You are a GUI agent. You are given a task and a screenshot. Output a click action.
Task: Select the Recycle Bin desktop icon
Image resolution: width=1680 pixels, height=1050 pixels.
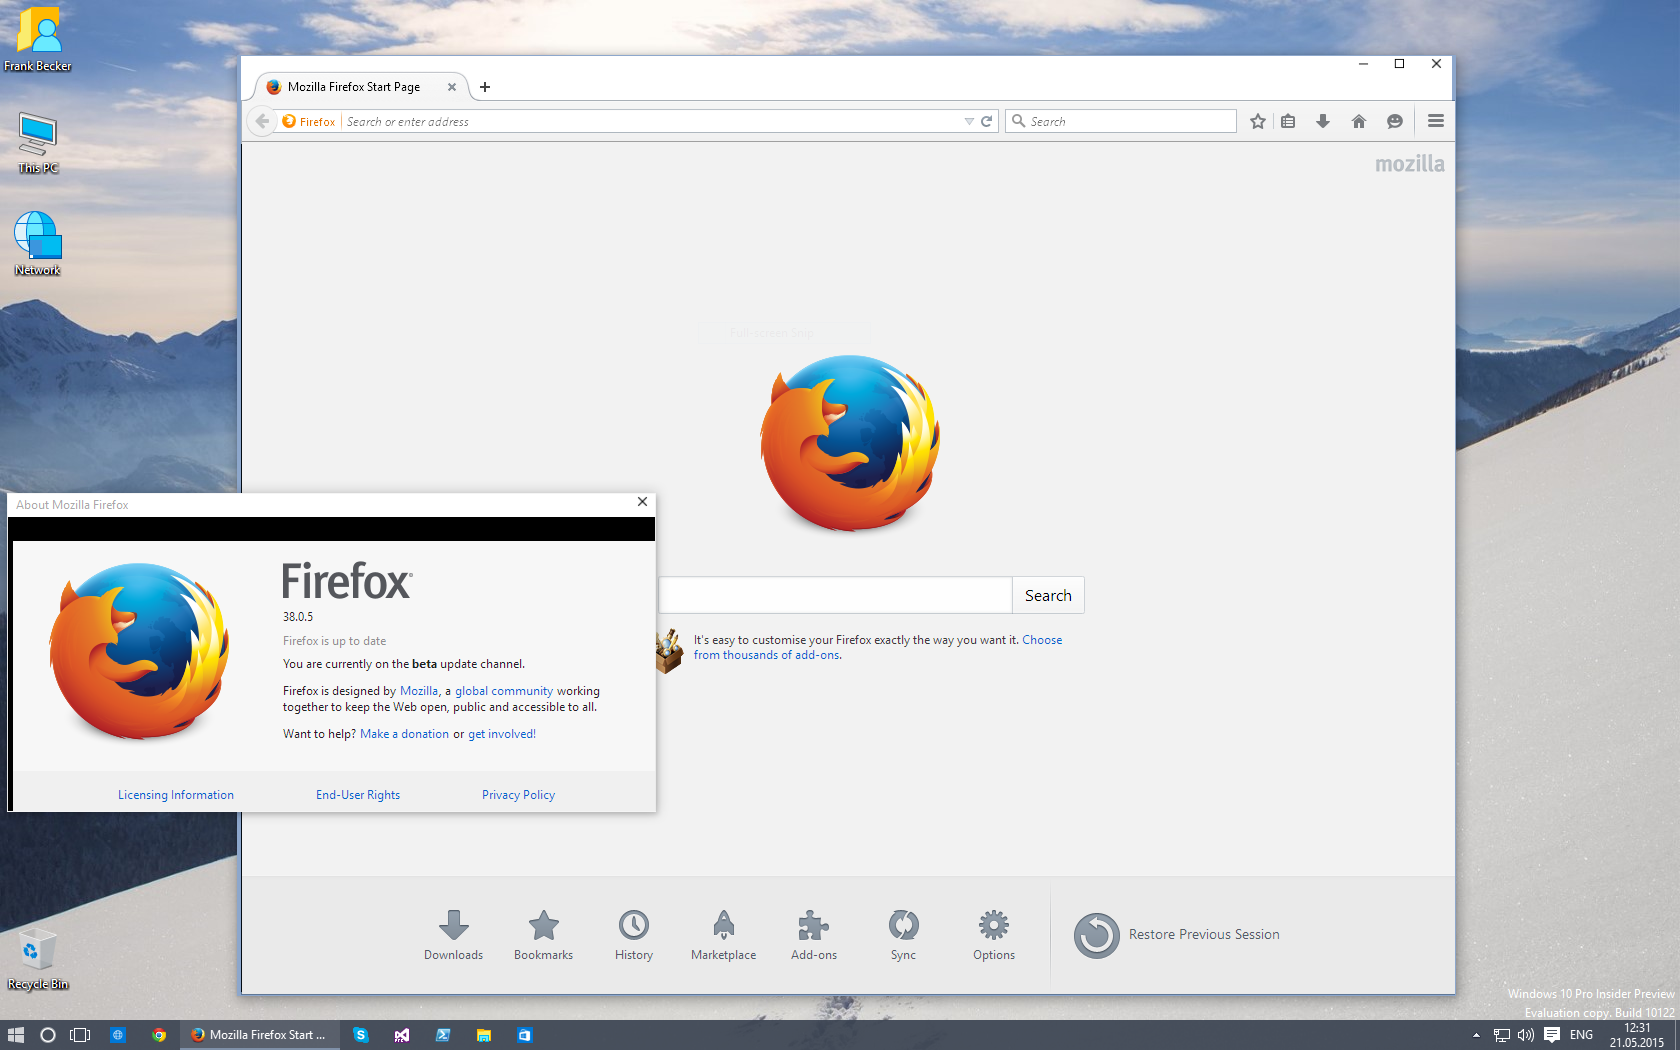point(38,960)
